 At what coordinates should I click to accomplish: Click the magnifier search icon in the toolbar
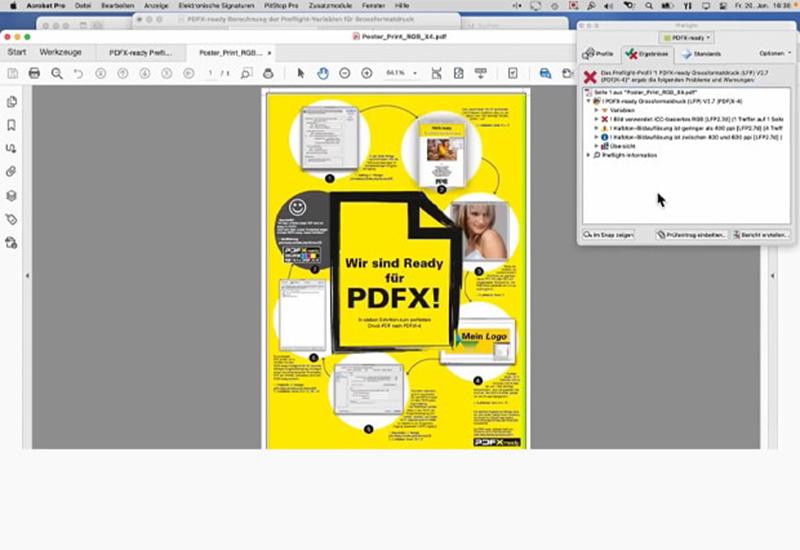click(57, 73)
